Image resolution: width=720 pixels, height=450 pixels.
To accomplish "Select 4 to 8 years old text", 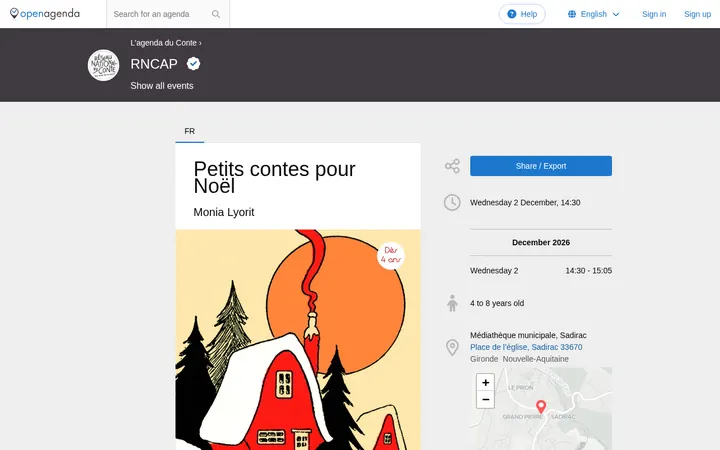I will coord(497,303).
